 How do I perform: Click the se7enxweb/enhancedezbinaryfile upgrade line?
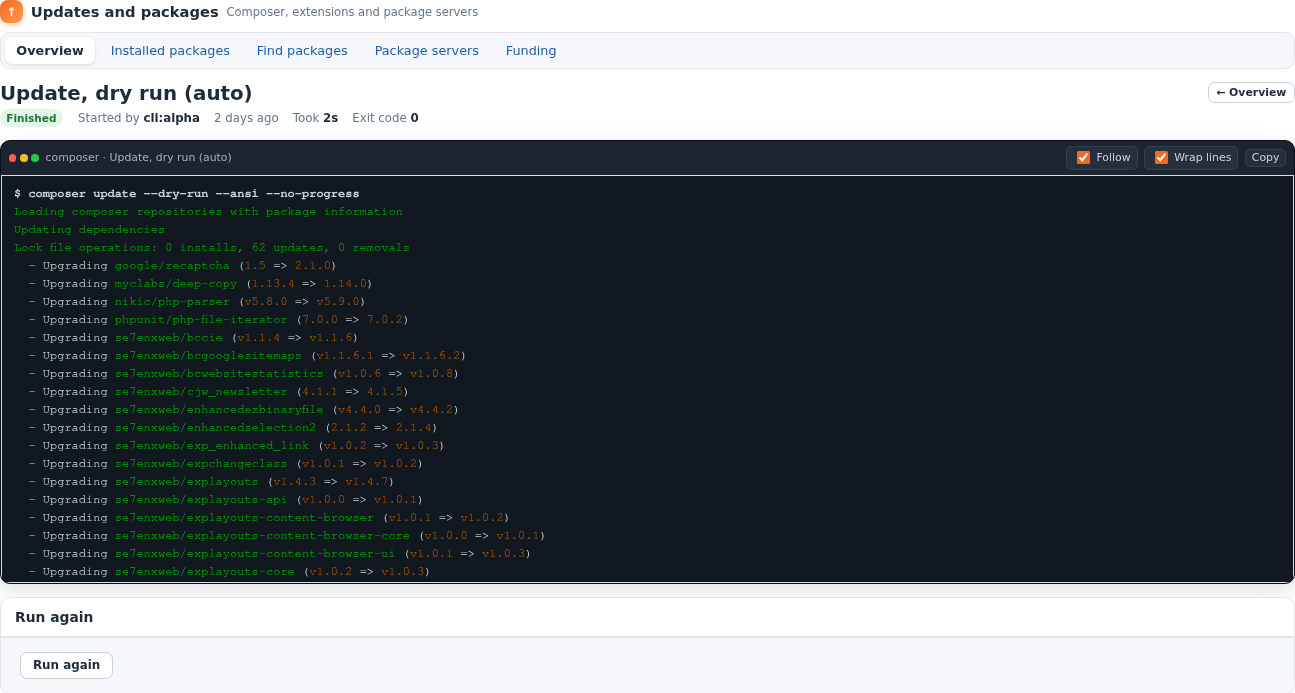pos(244,410)
